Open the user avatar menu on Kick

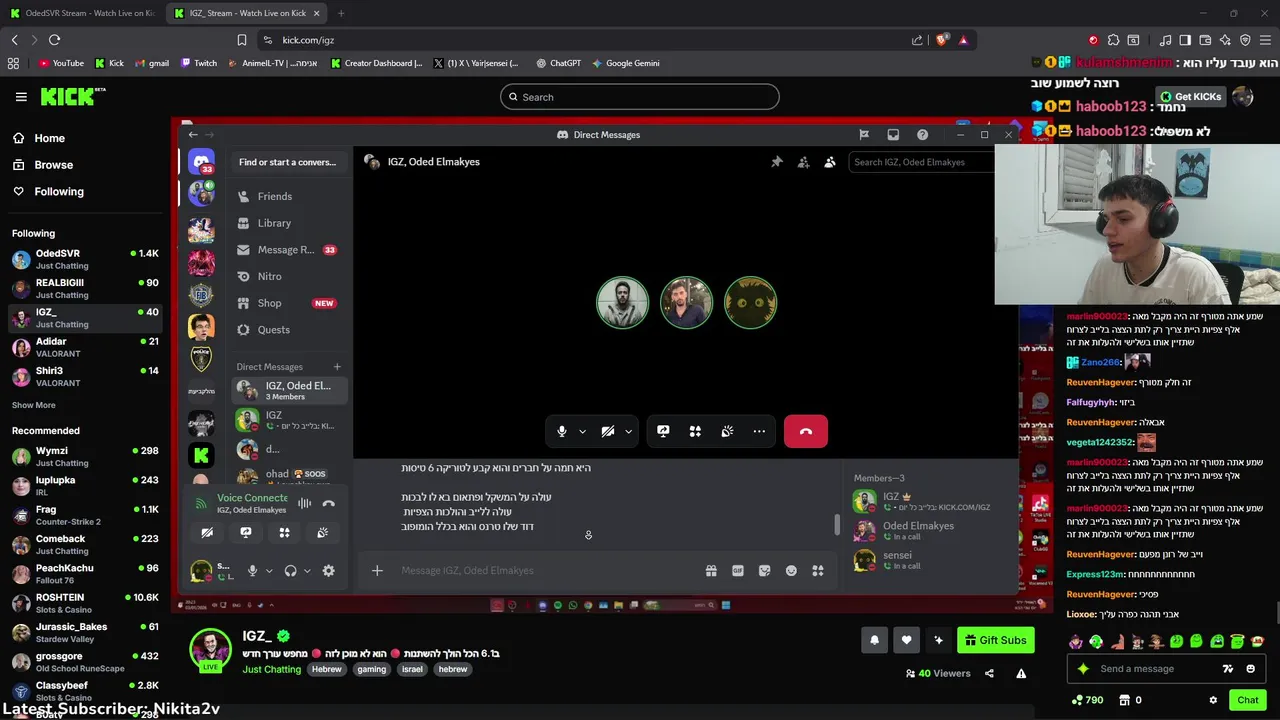coord(1243,96)
